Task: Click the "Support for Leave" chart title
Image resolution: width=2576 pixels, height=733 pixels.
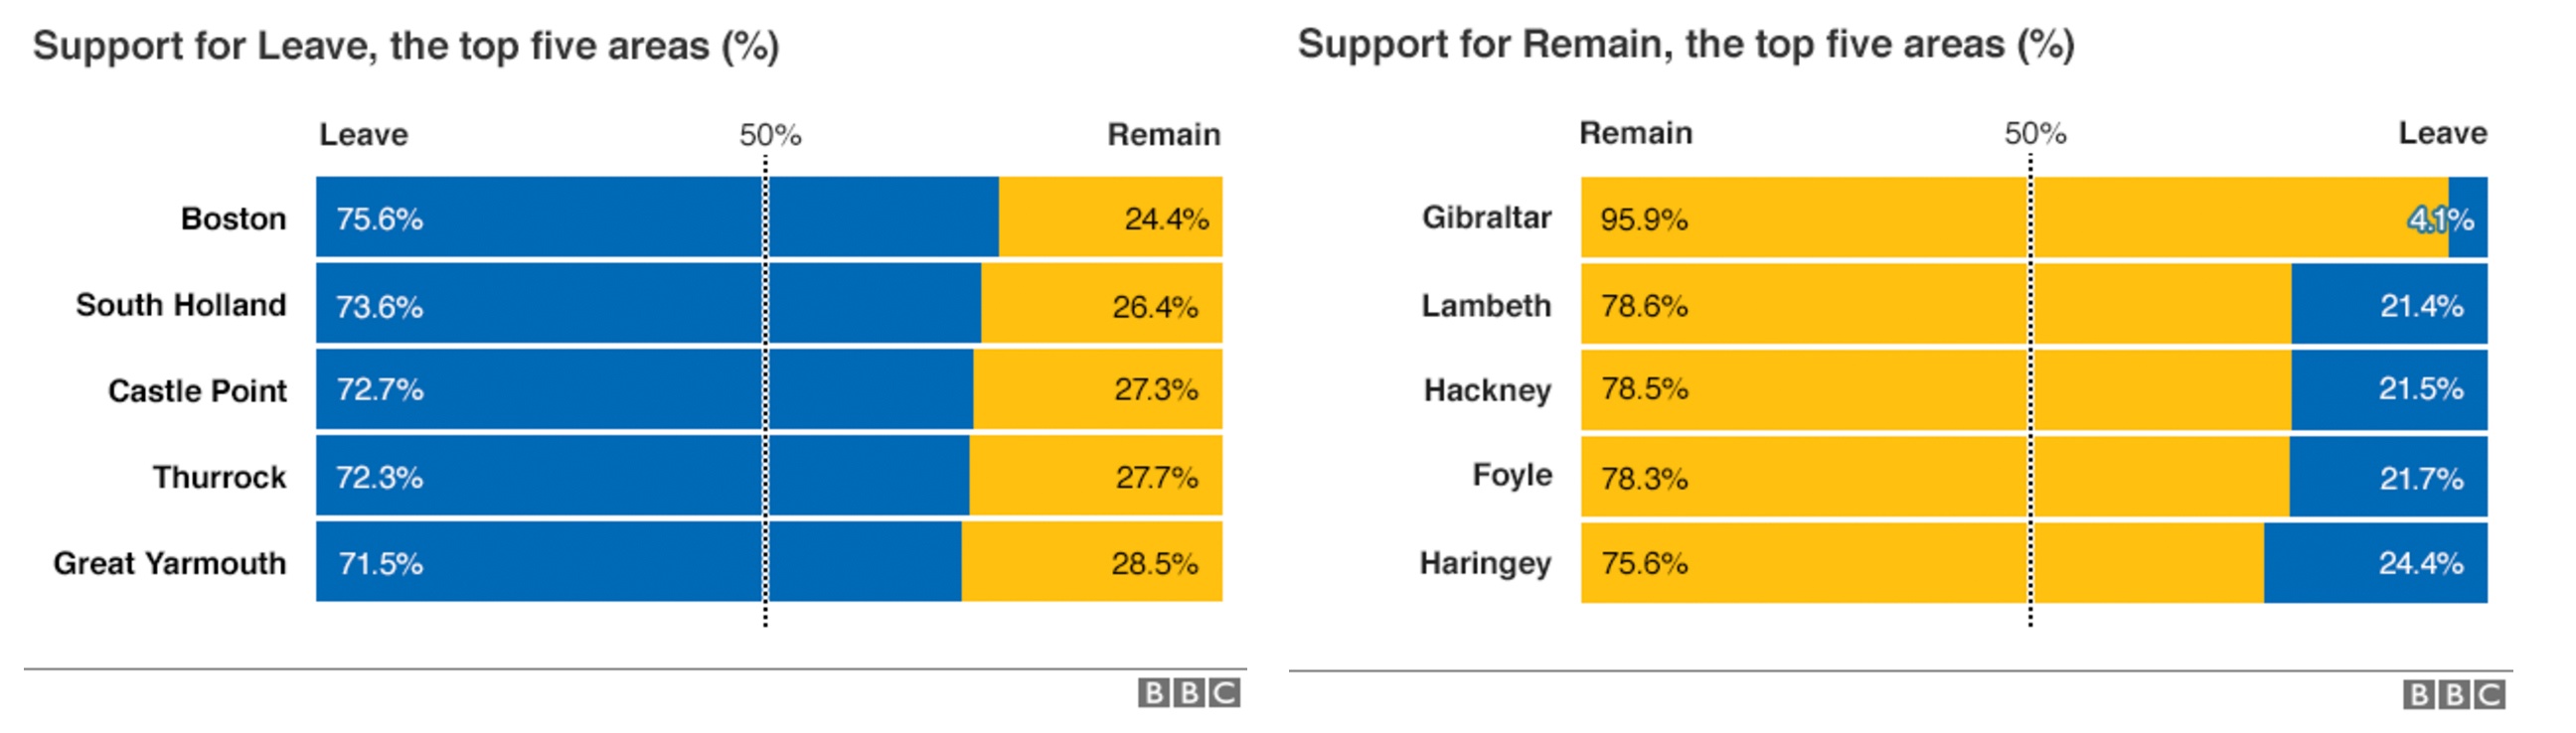Action: [x=405, y=46]
